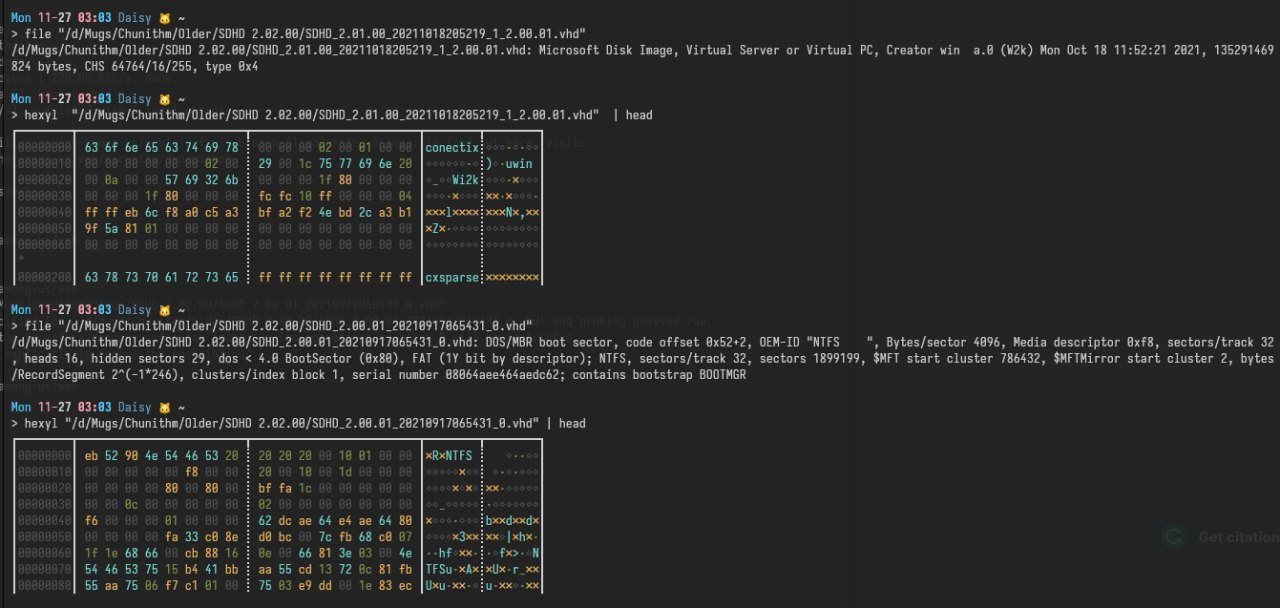The width and height of the screenshot is (1280, 608).
Task: Click the "TFSu" ASCII text in second dump
Action: [441, 569]
